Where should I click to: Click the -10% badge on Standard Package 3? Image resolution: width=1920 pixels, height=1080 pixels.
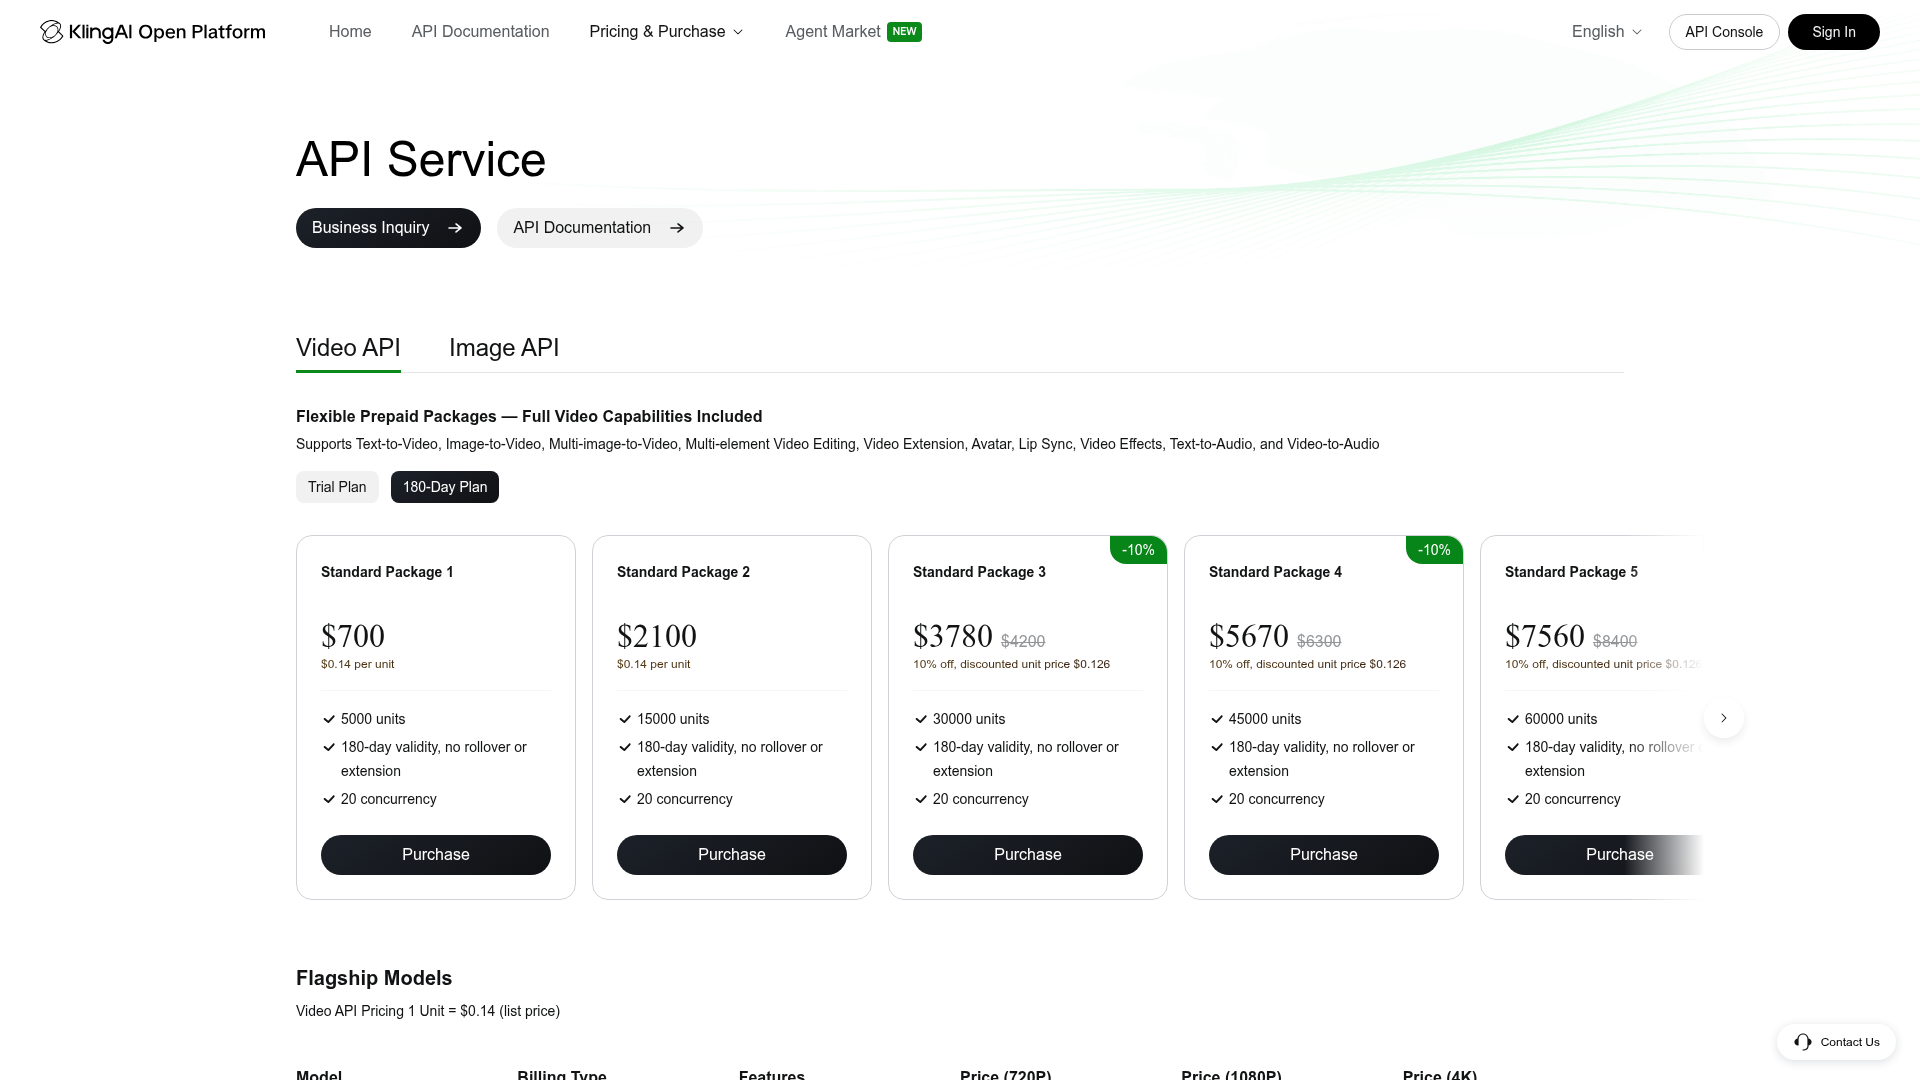pos(1138,550)
